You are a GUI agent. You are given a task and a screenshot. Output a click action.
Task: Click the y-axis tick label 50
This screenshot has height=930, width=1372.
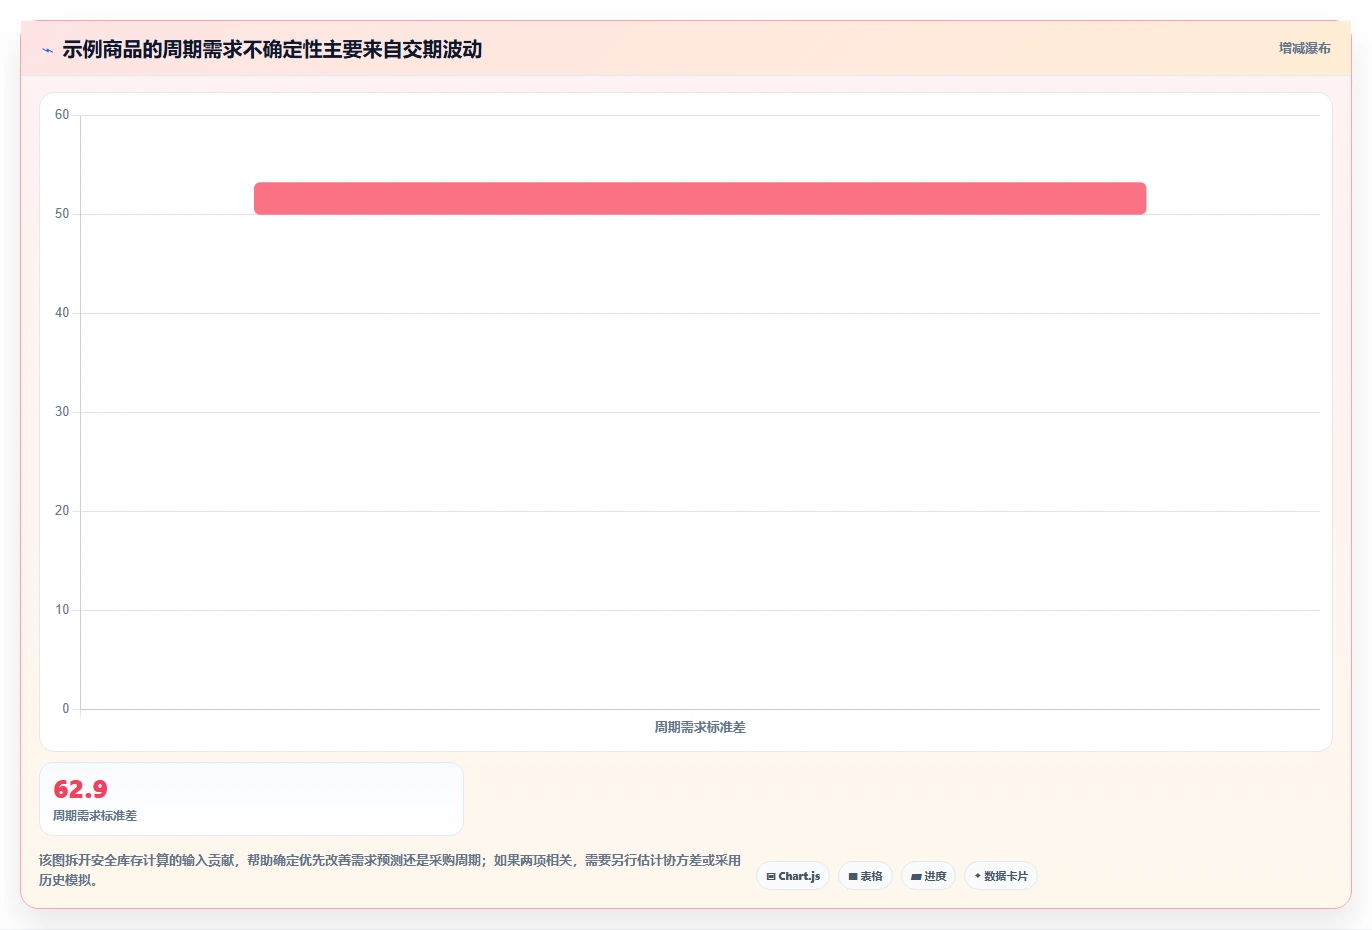(x=62, y=214)
